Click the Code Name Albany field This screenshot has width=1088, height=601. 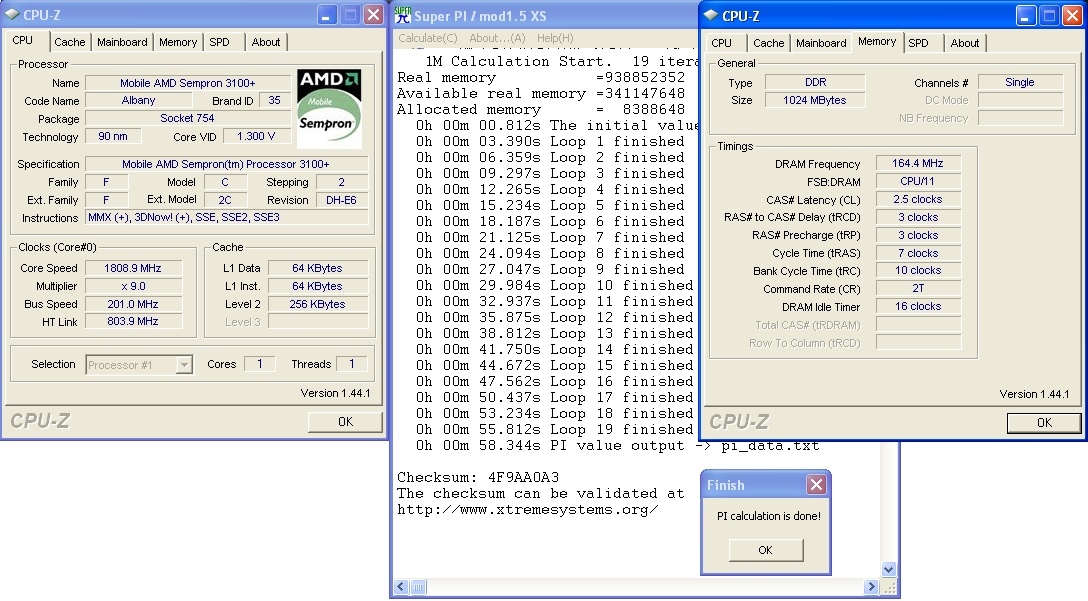(138, 101)
